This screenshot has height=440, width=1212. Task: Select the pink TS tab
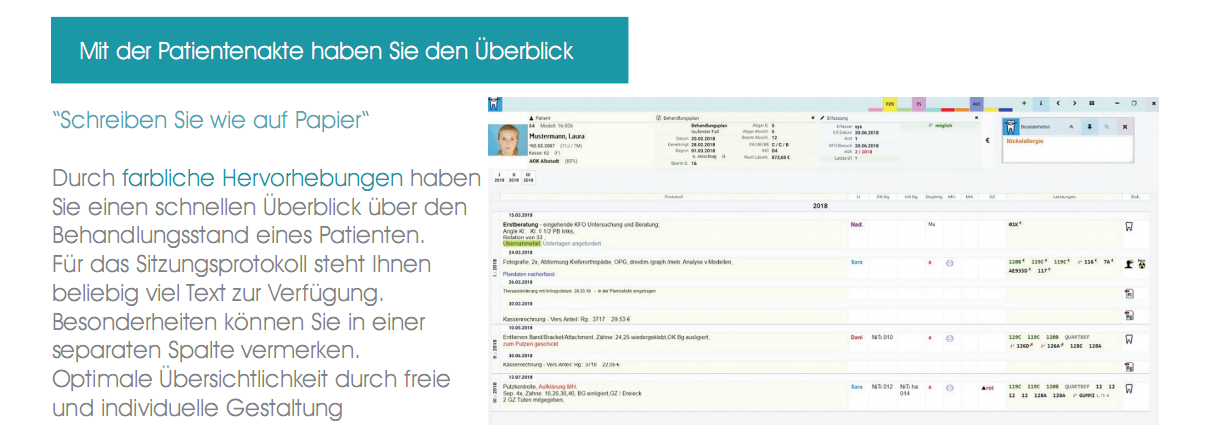point(918,103)
